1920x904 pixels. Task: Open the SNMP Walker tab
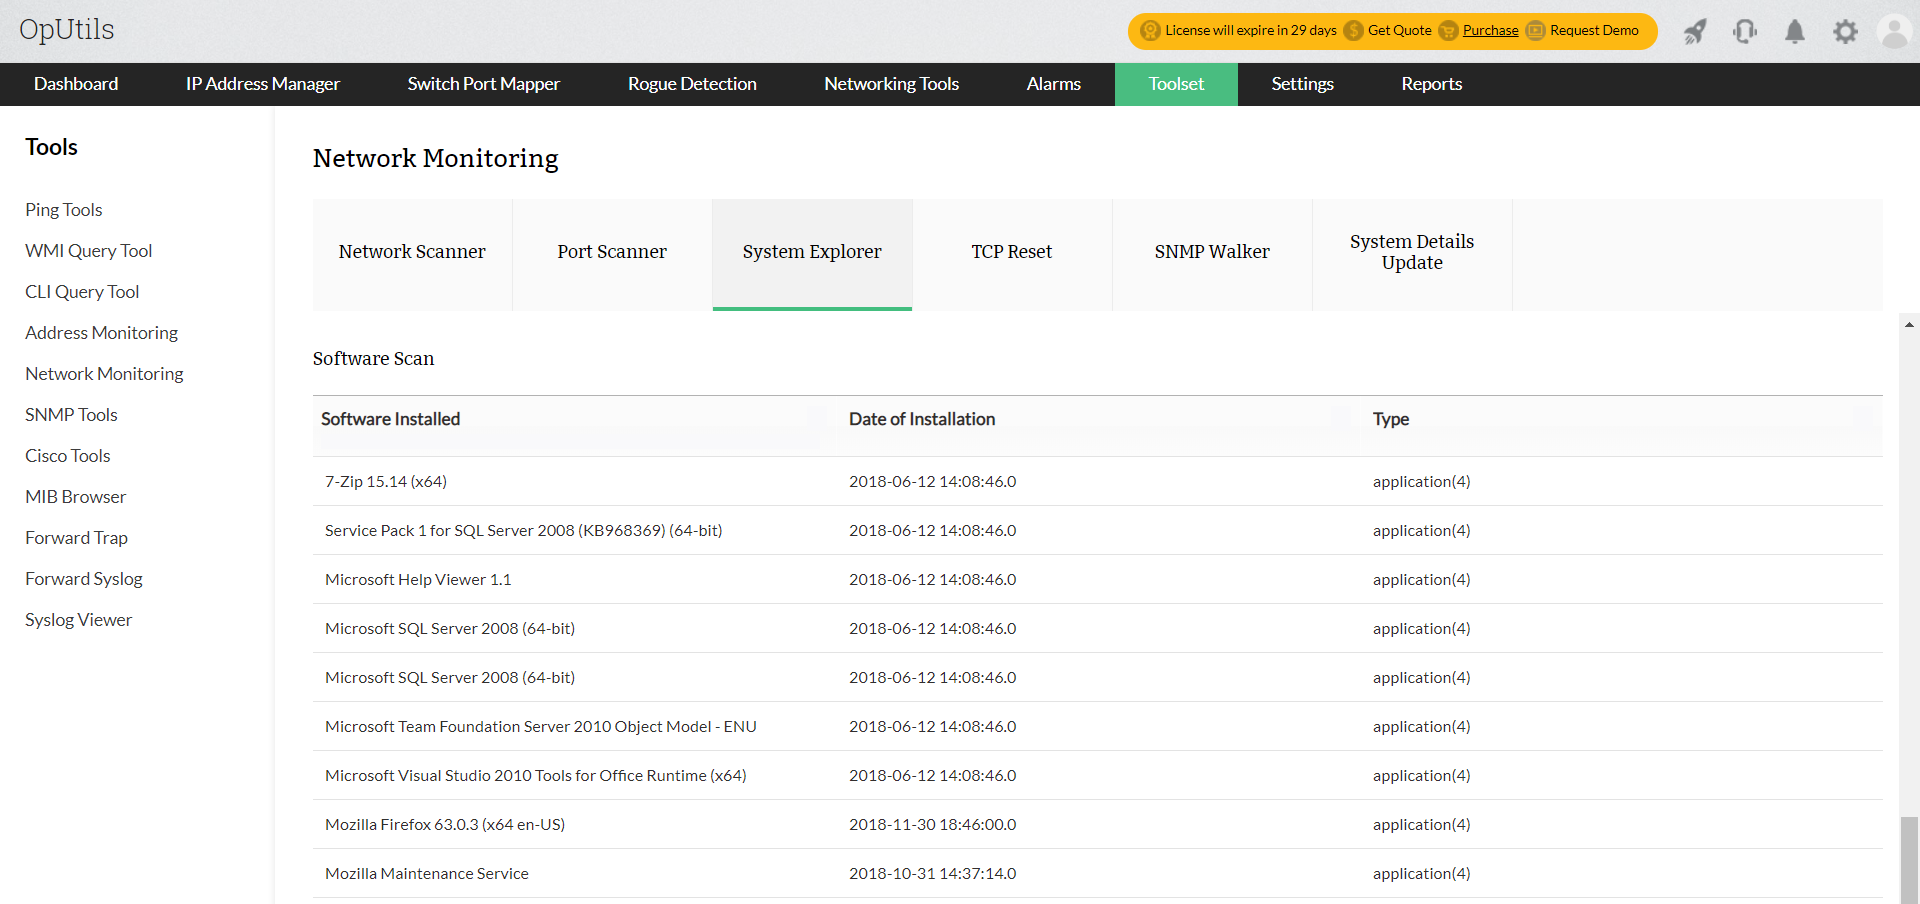(x=1212, y=254)
